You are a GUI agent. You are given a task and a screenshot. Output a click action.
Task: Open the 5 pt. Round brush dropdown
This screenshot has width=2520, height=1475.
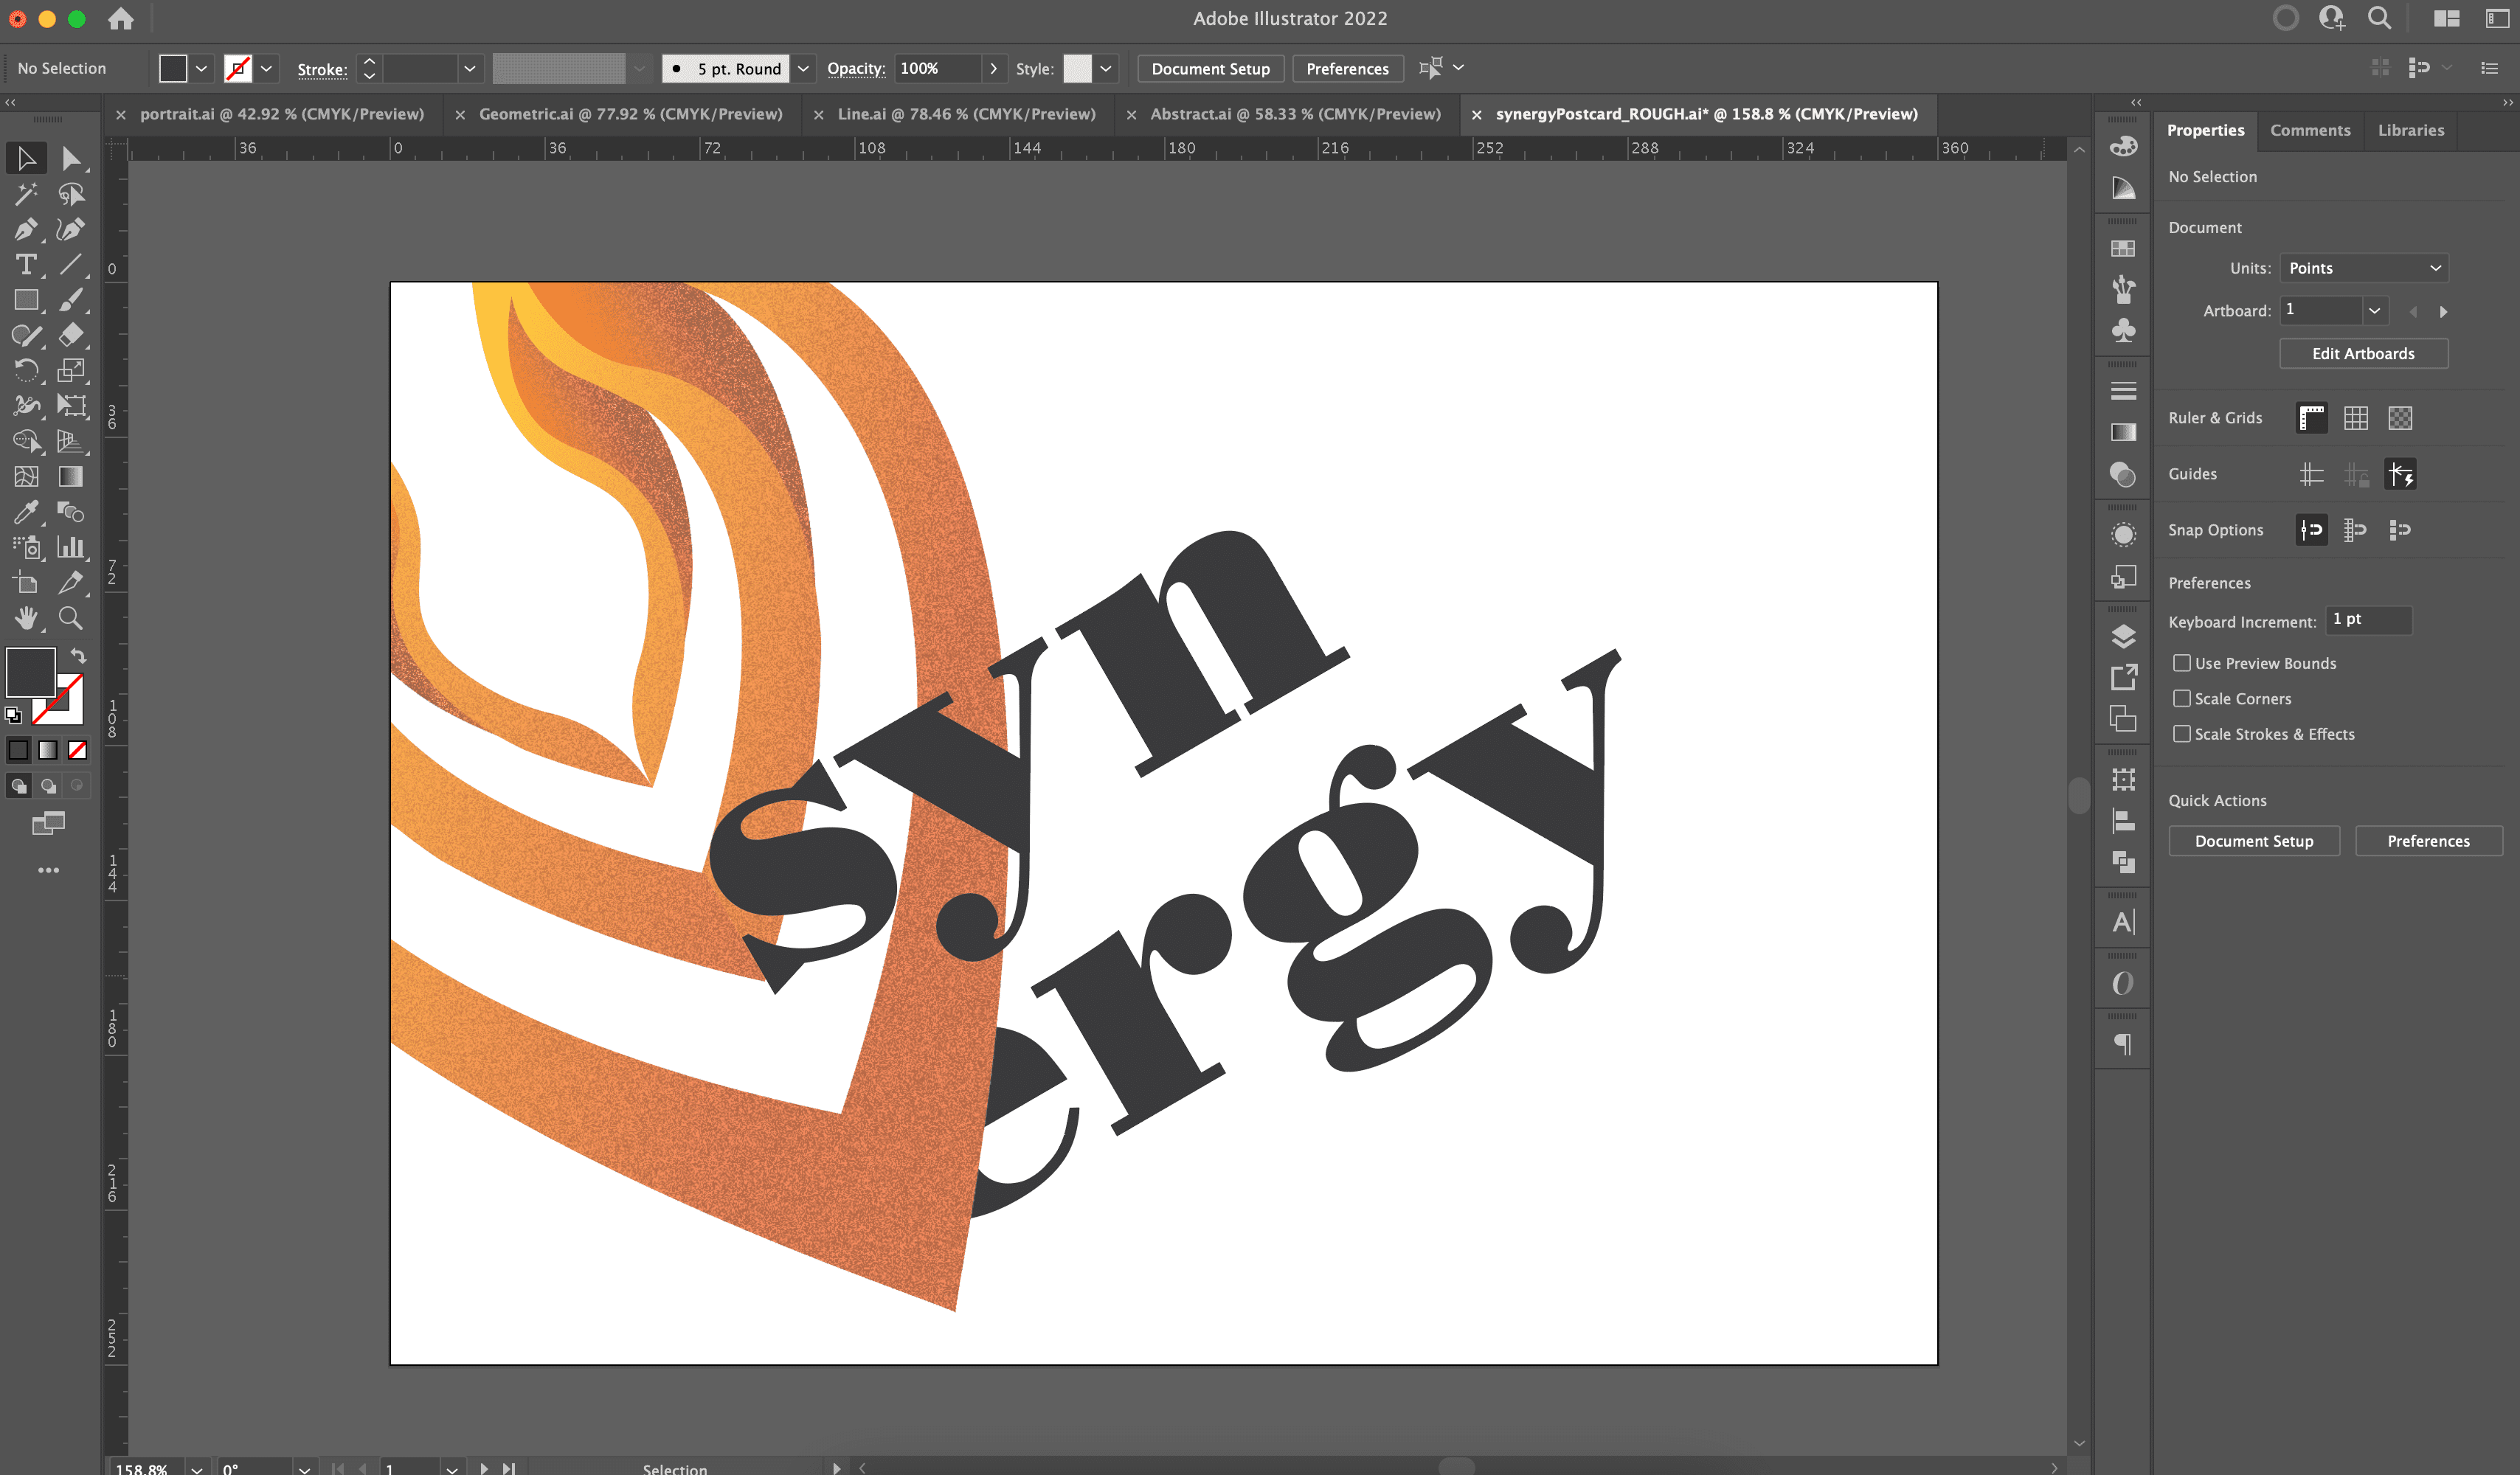[x=803, y=68]
